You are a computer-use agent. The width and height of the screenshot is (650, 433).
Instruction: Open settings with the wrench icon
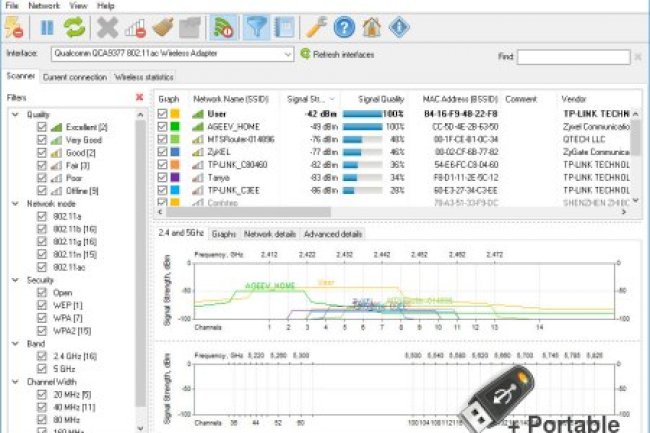coord(316,27)
